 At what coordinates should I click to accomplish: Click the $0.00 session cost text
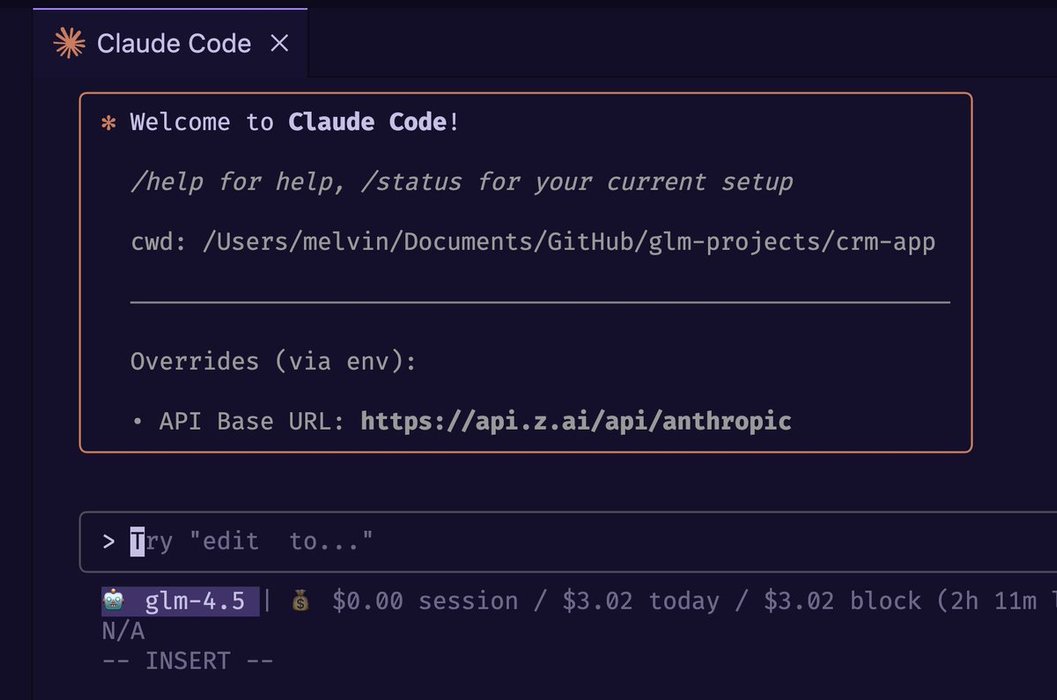pos(425,601)
